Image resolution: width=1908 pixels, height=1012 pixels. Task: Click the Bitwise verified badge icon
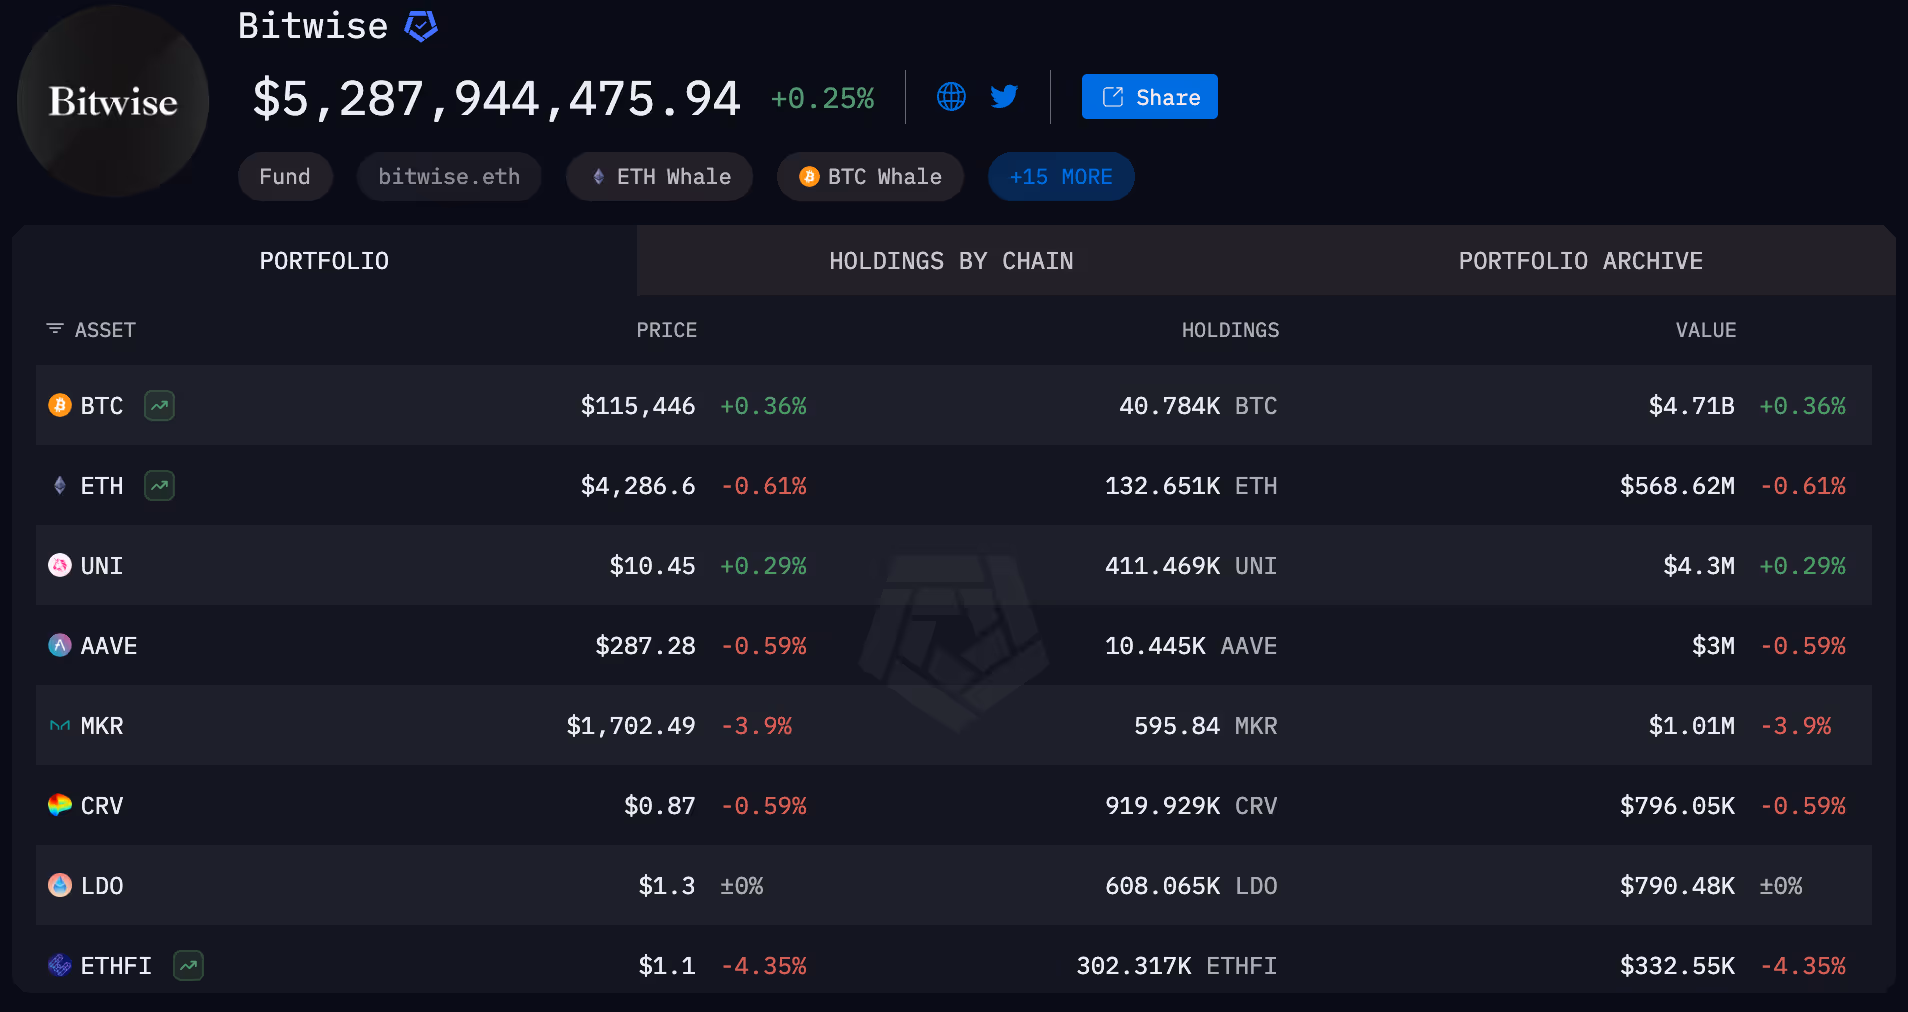[x=421, y=26]
